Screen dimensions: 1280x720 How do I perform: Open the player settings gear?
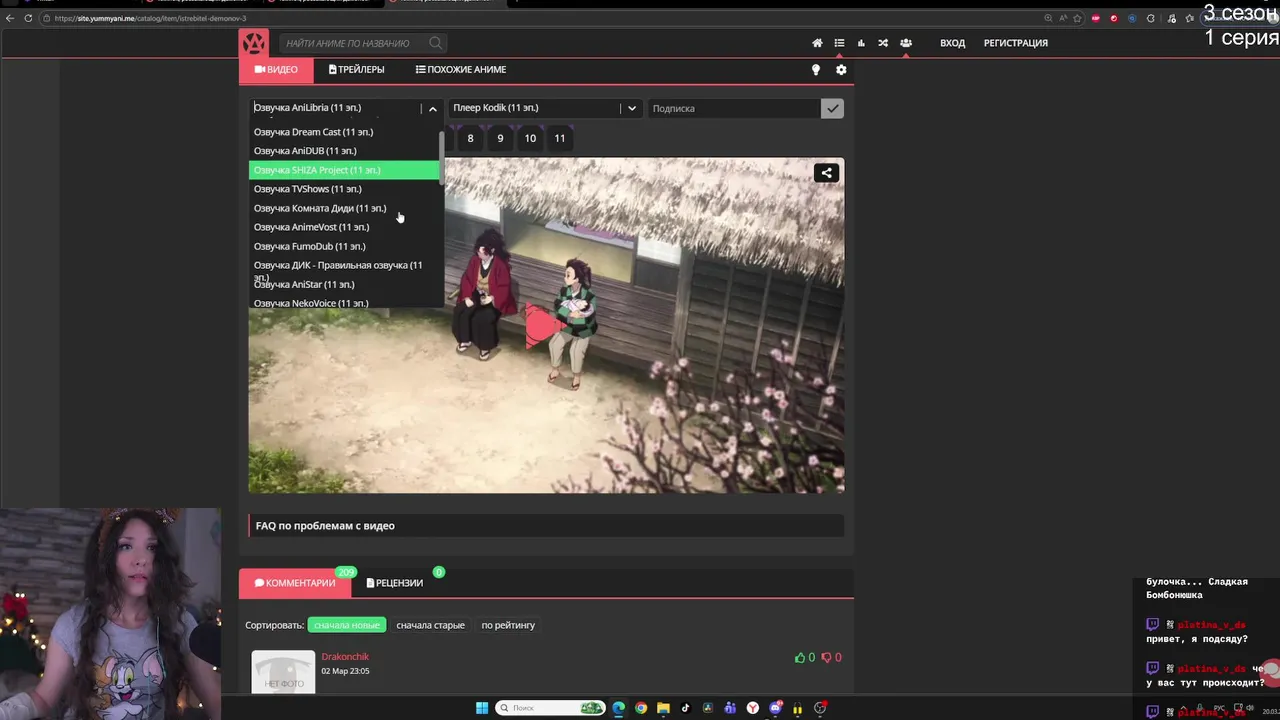(841, 70)
